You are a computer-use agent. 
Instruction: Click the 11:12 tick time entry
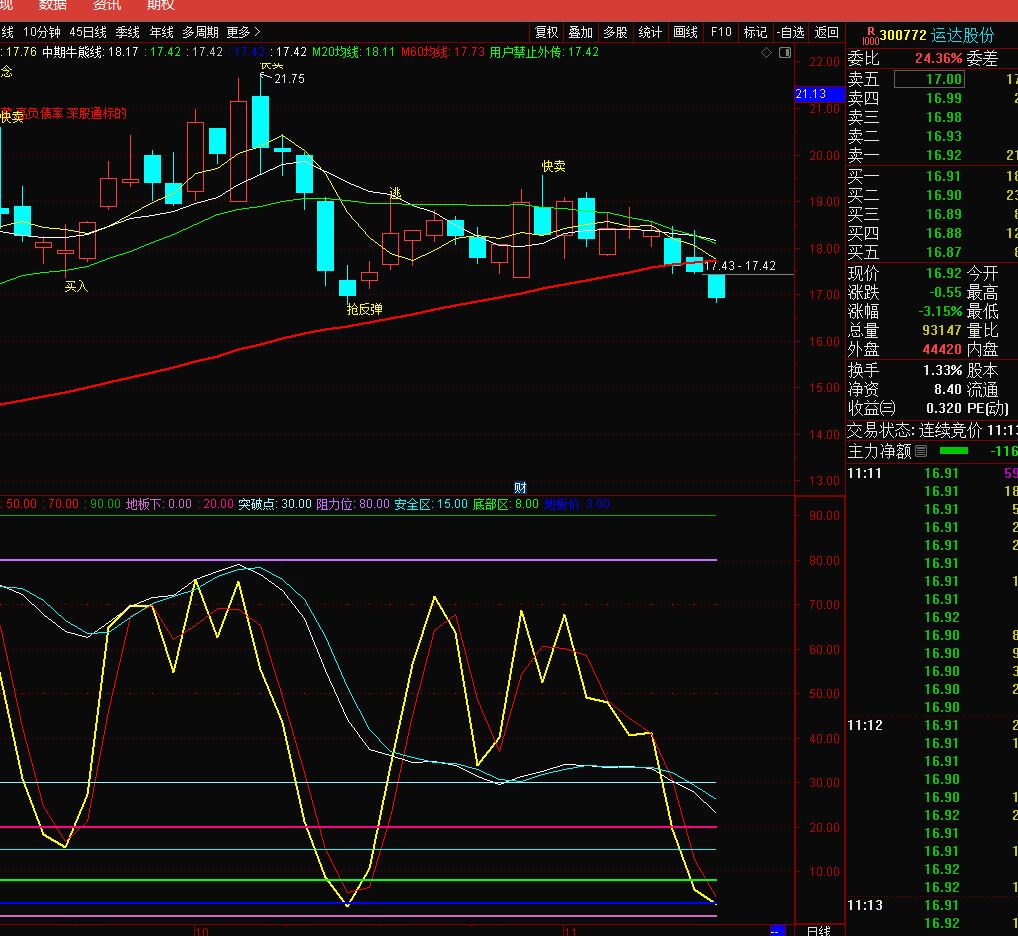tap(865, 726)
